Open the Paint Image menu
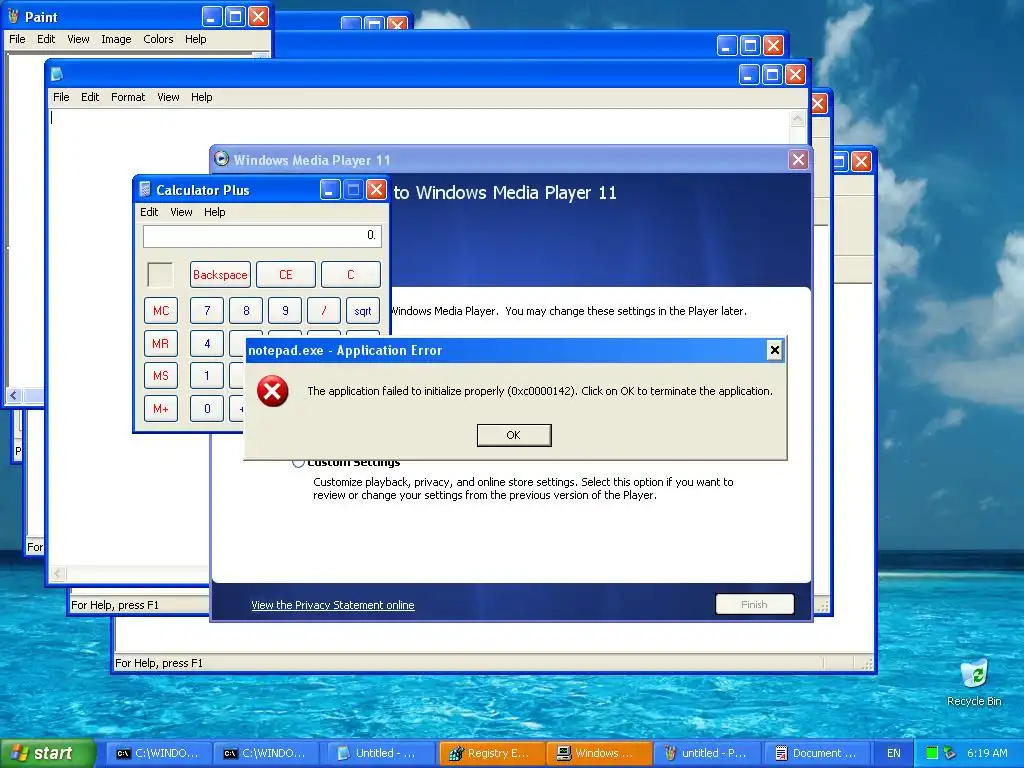This screenshot has height=768, width=1024. pyautogui.click(x=116, y=39)
